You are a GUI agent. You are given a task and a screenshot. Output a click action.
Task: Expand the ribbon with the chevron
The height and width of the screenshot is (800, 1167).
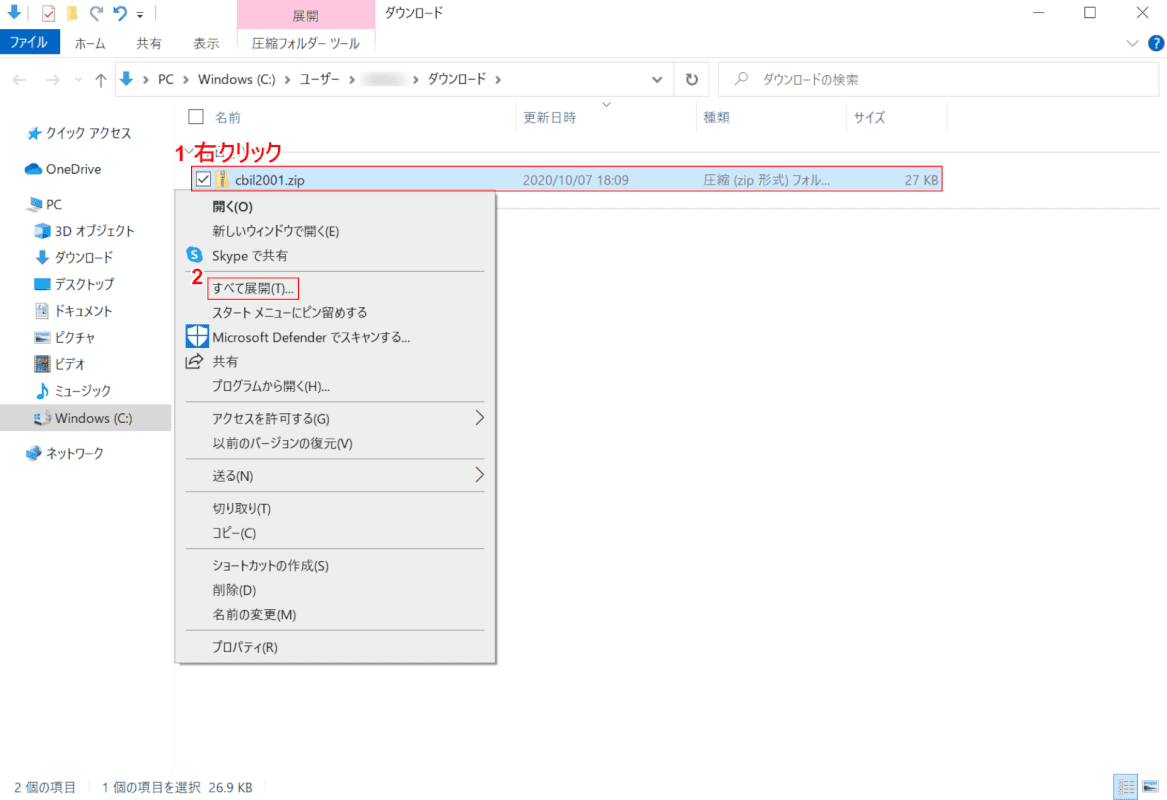(1132, 43)
